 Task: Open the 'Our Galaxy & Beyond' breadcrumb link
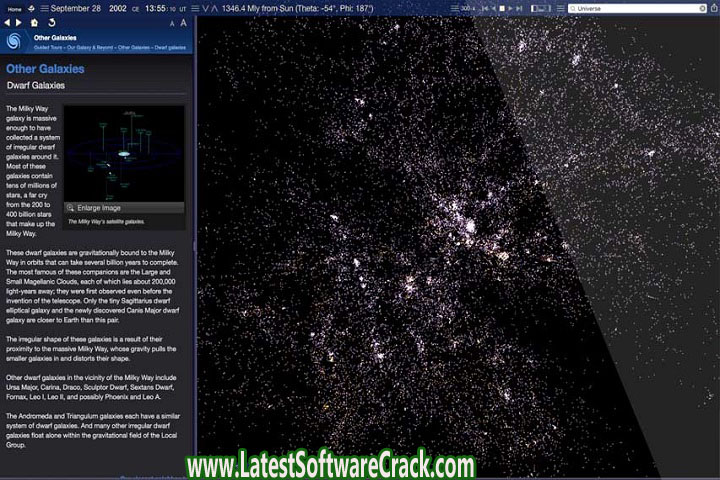(x=90, y=47)
